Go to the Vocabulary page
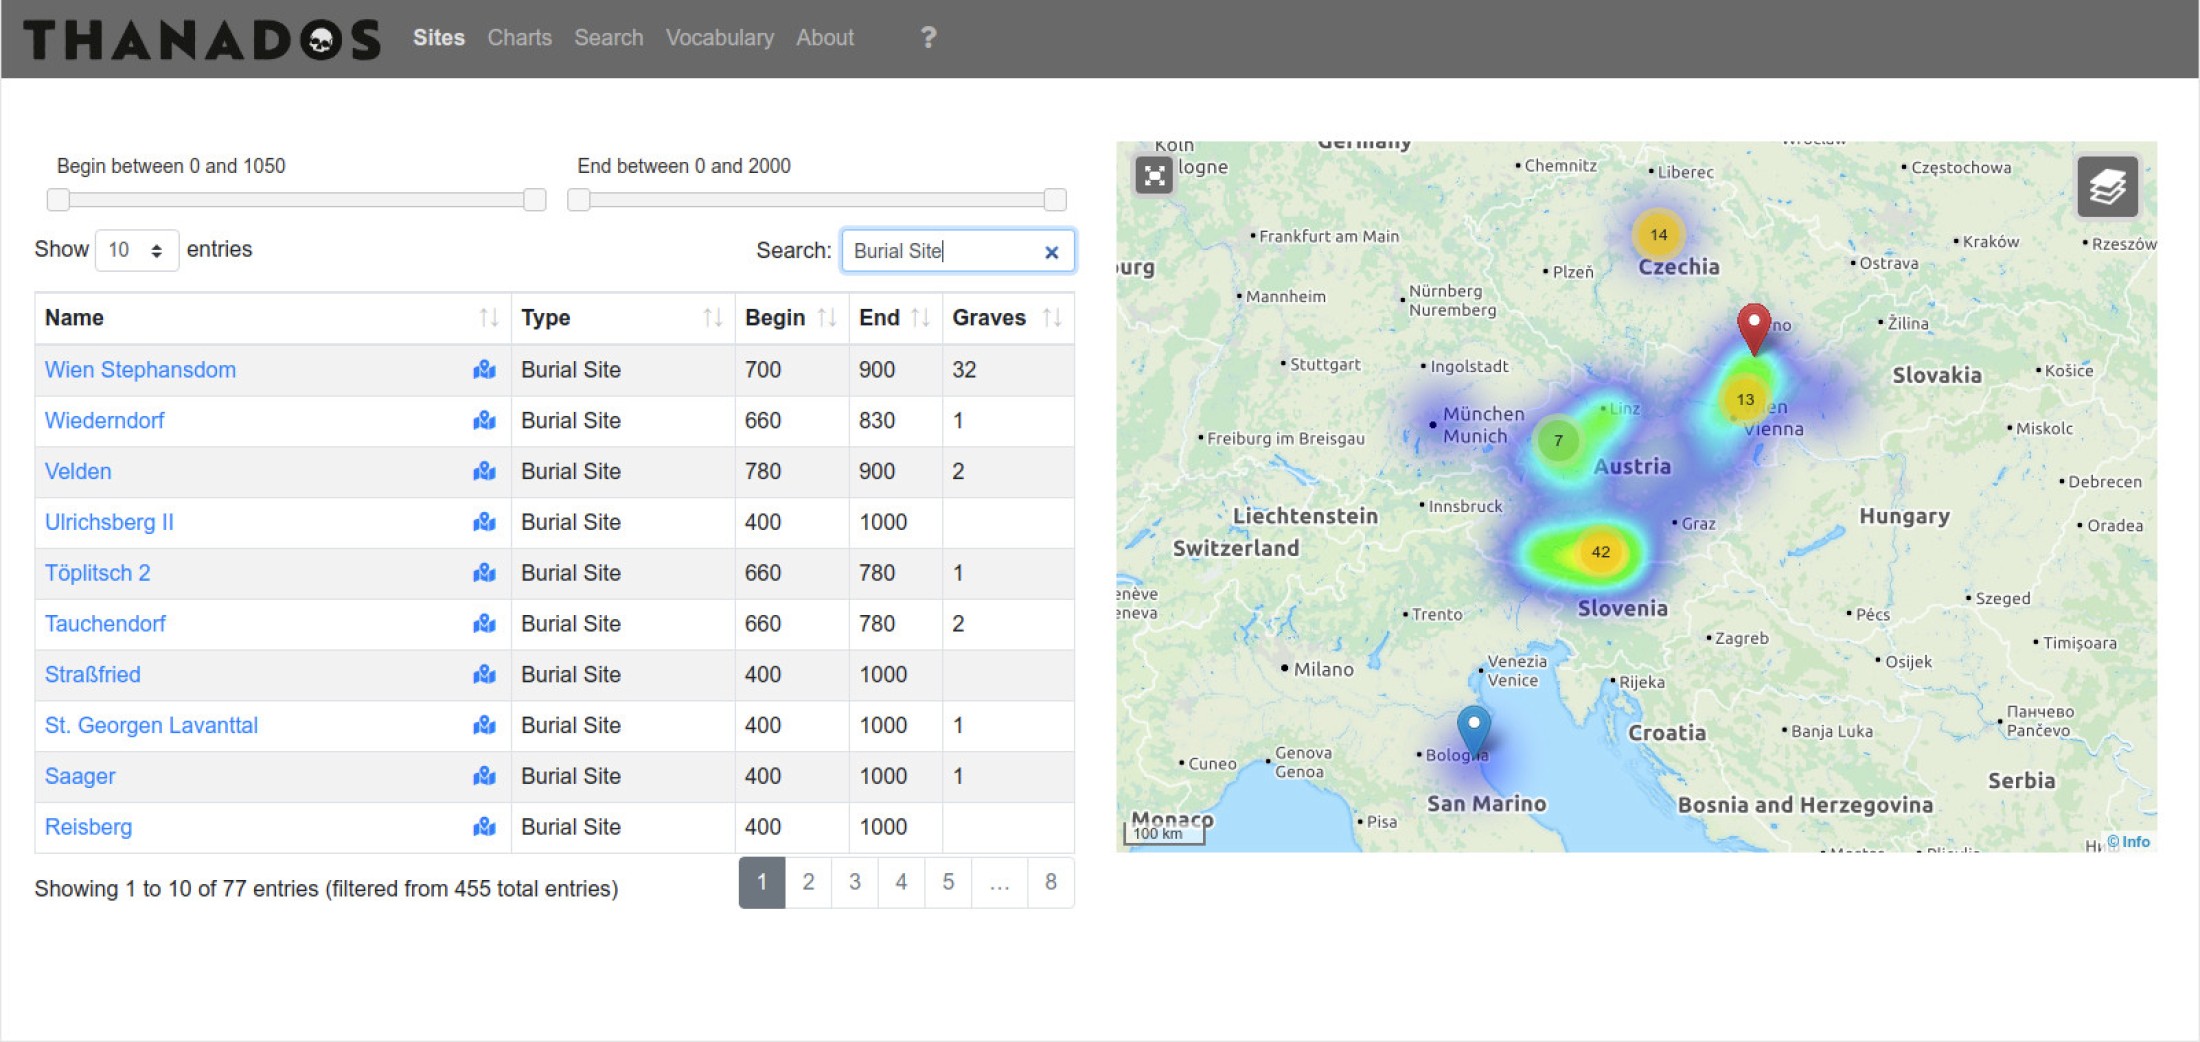 click(x=719, y=38)
